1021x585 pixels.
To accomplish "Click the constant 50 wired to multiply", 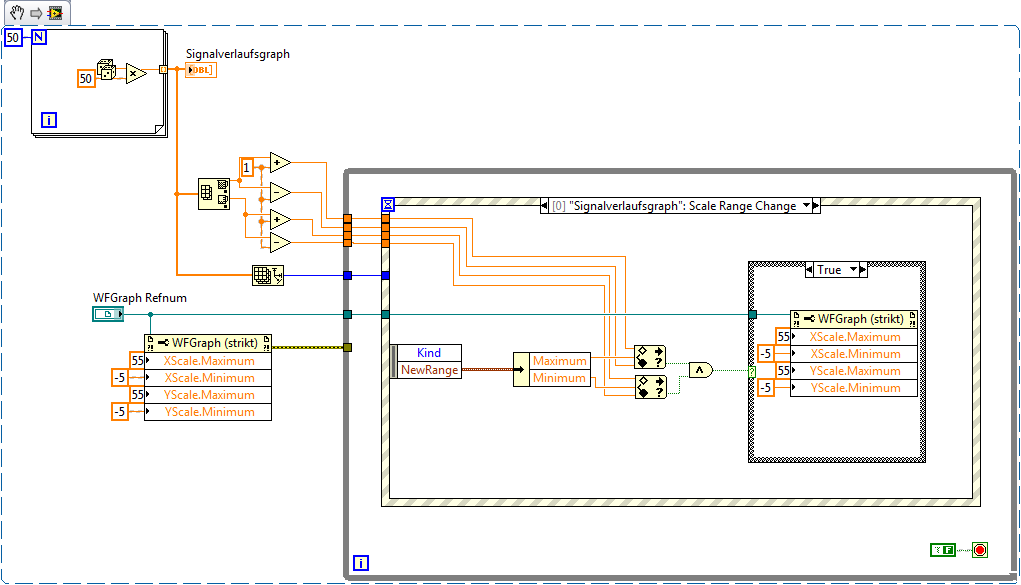I will click(86, 79).
